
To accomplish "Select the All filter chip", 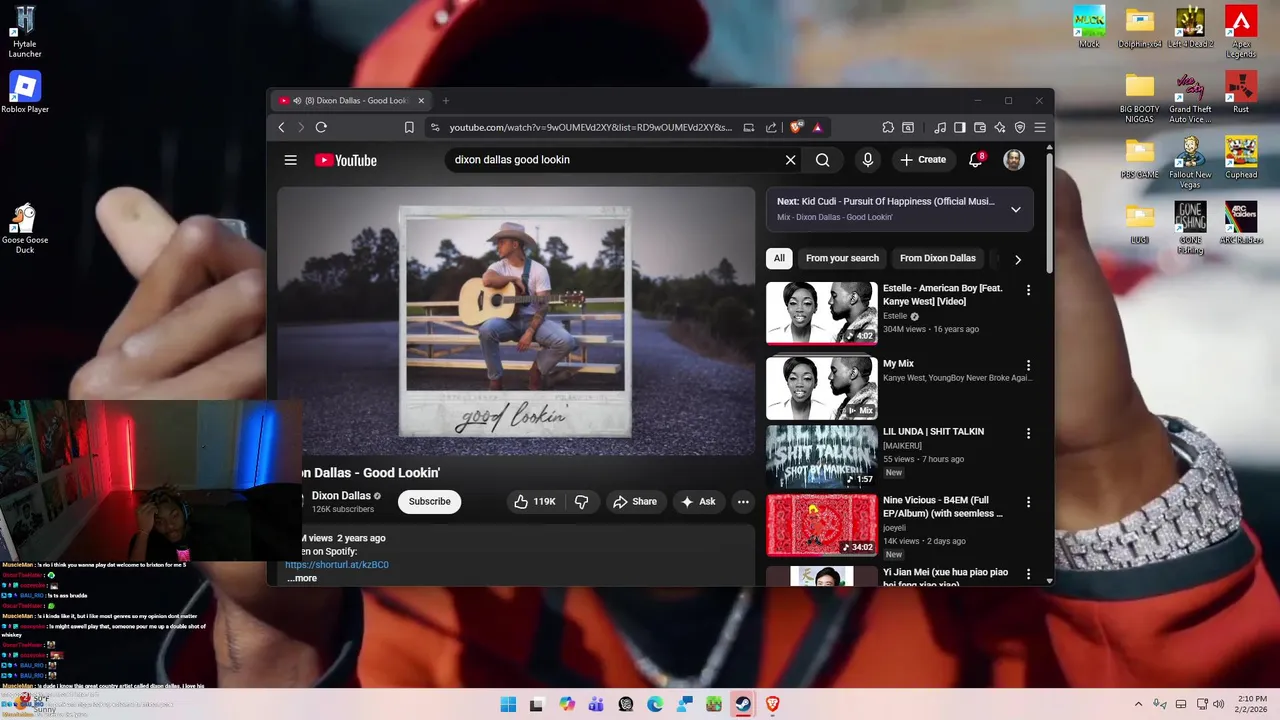I will (x=779, y=258).
